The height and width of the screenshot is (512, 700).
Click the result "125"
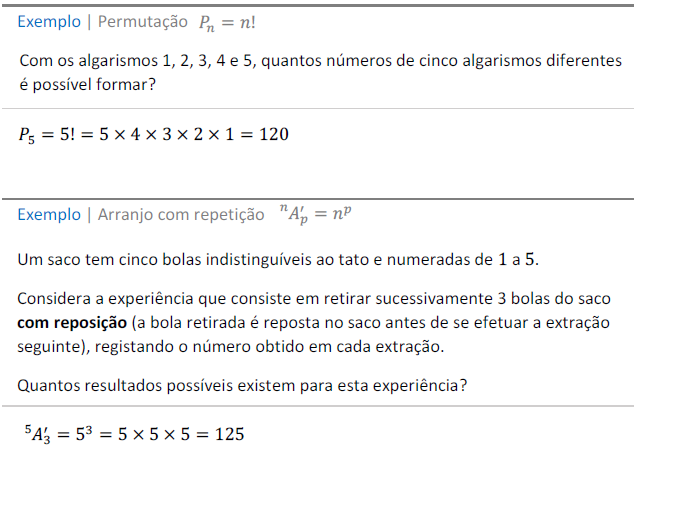[x=230, y=434]
